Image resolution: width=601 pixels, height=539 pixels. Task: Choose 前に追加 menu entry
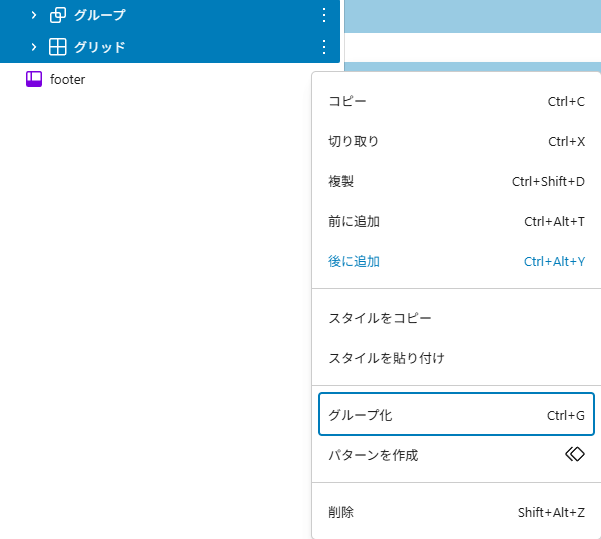click(x=456, y=222)
